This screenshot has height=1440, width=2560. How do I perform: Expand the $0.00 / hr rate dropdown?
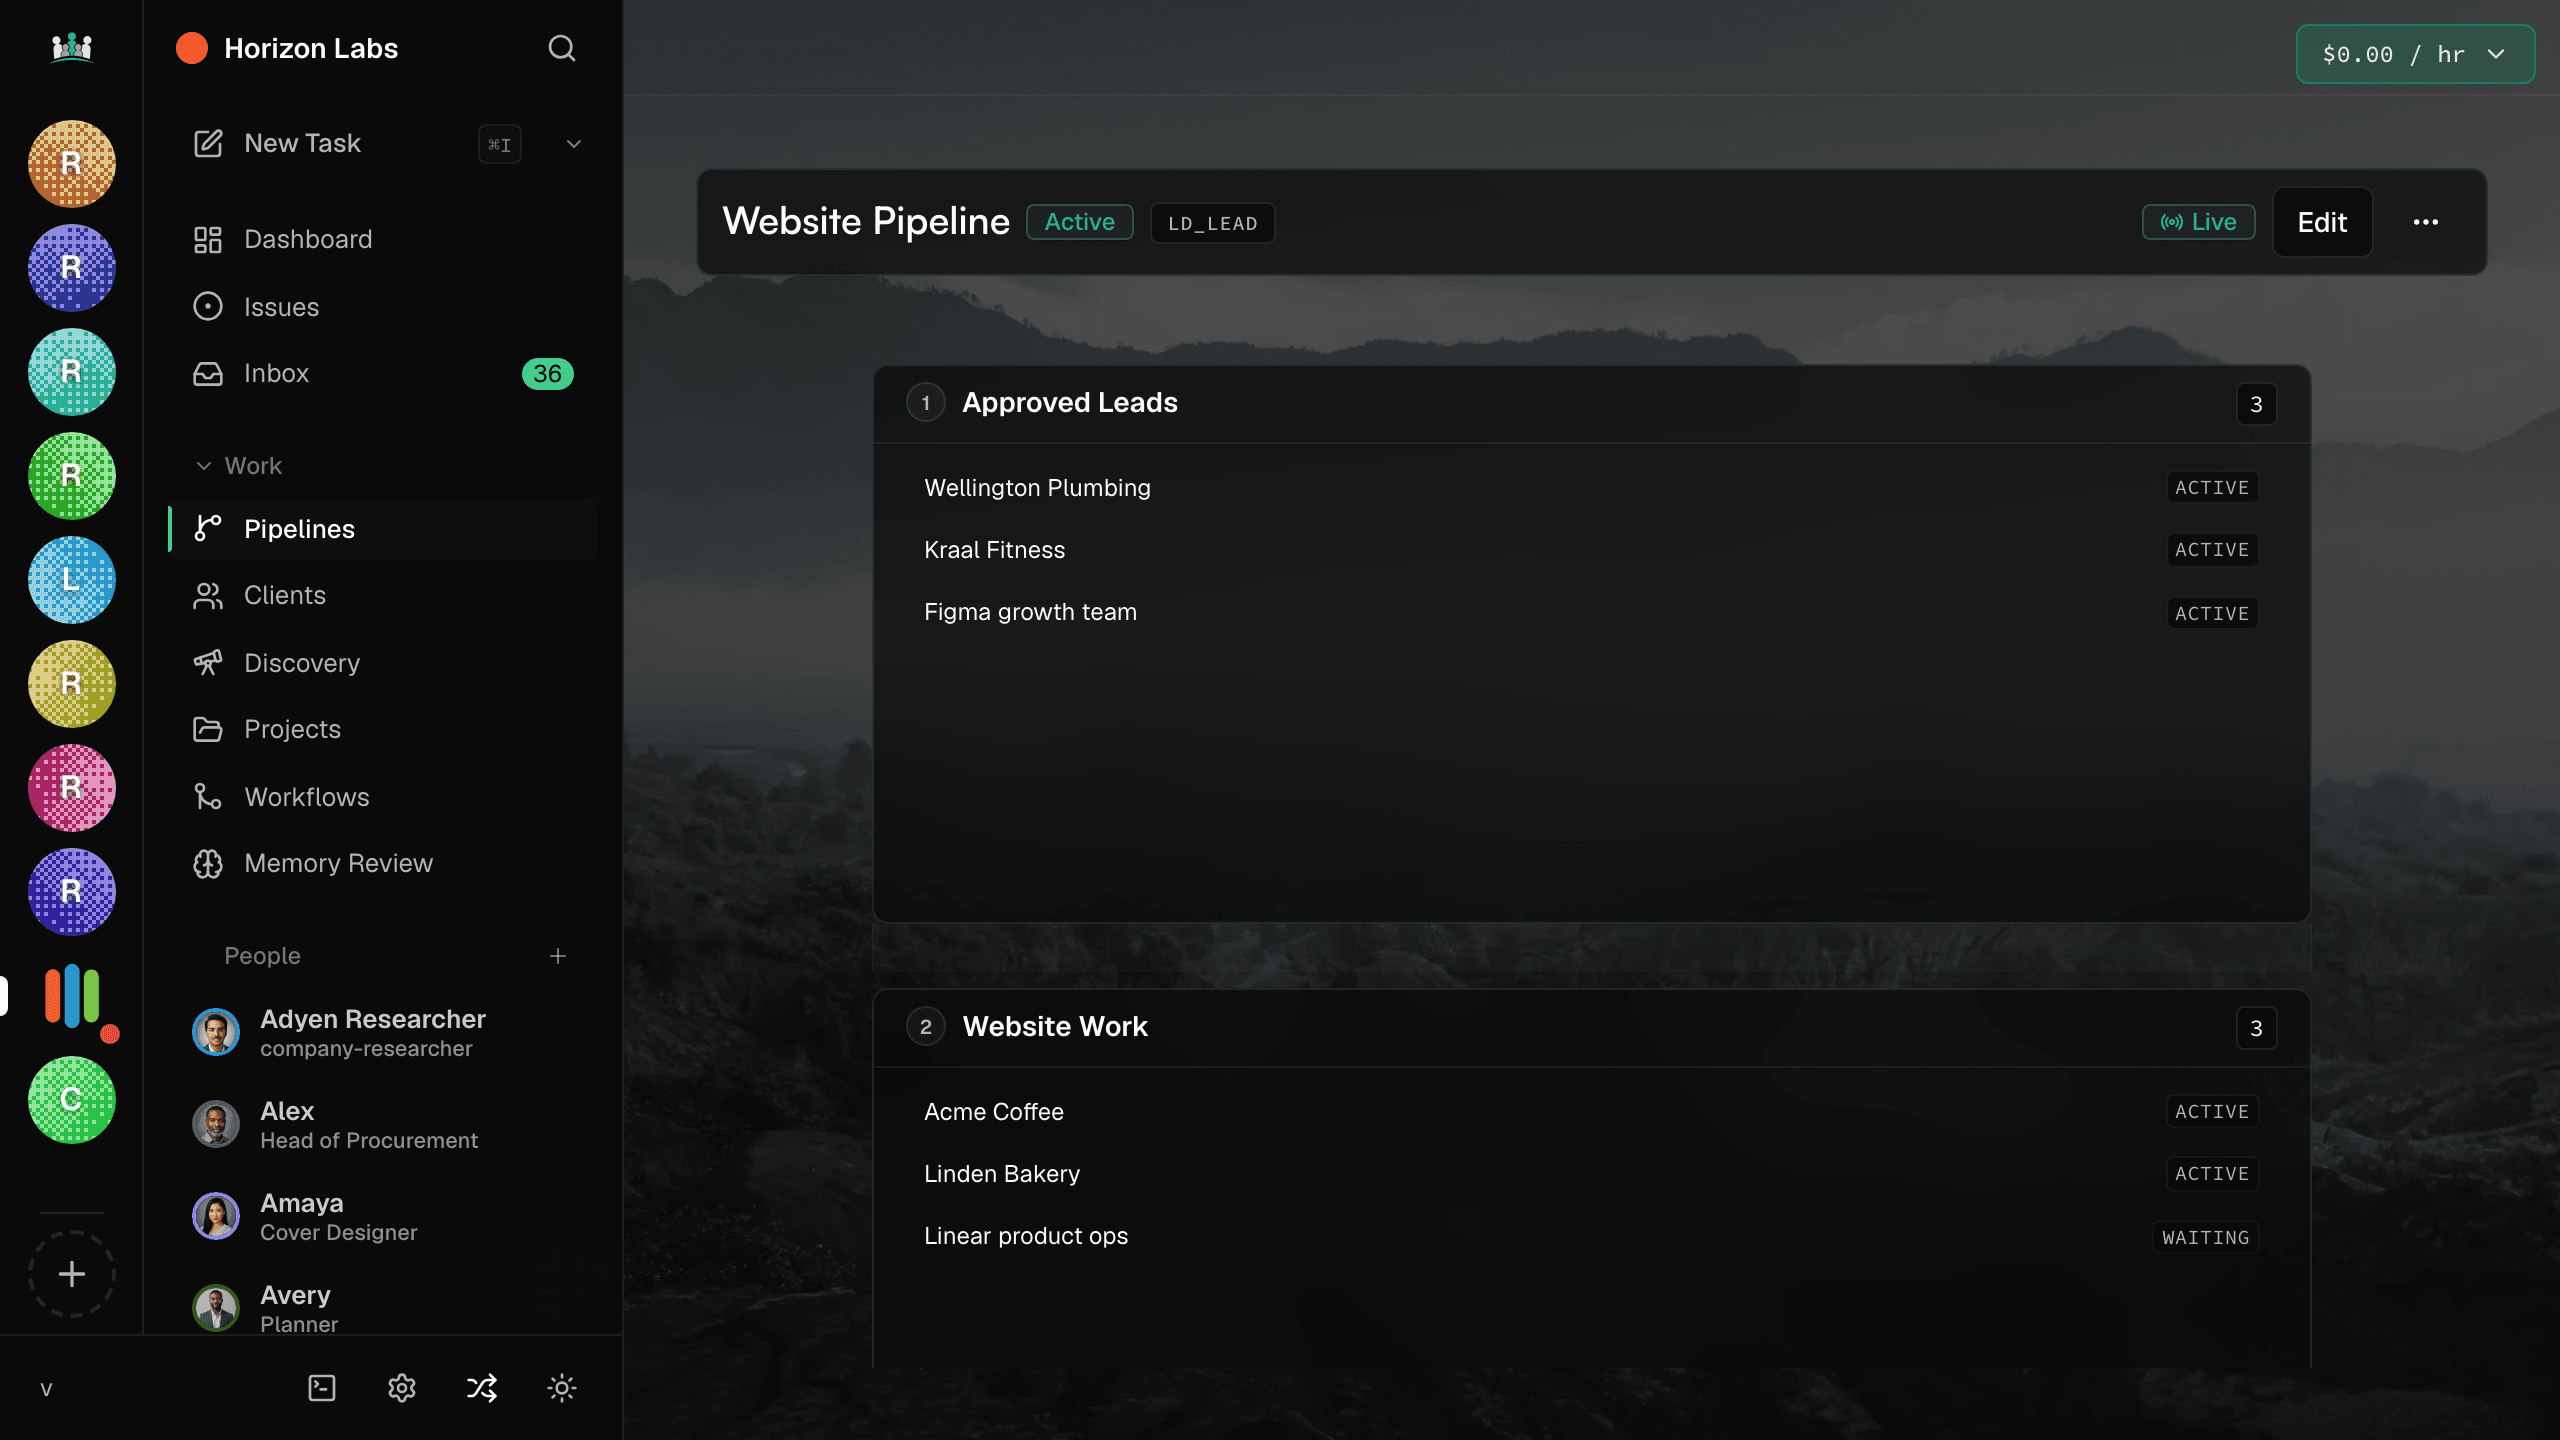click(2415, 54)
